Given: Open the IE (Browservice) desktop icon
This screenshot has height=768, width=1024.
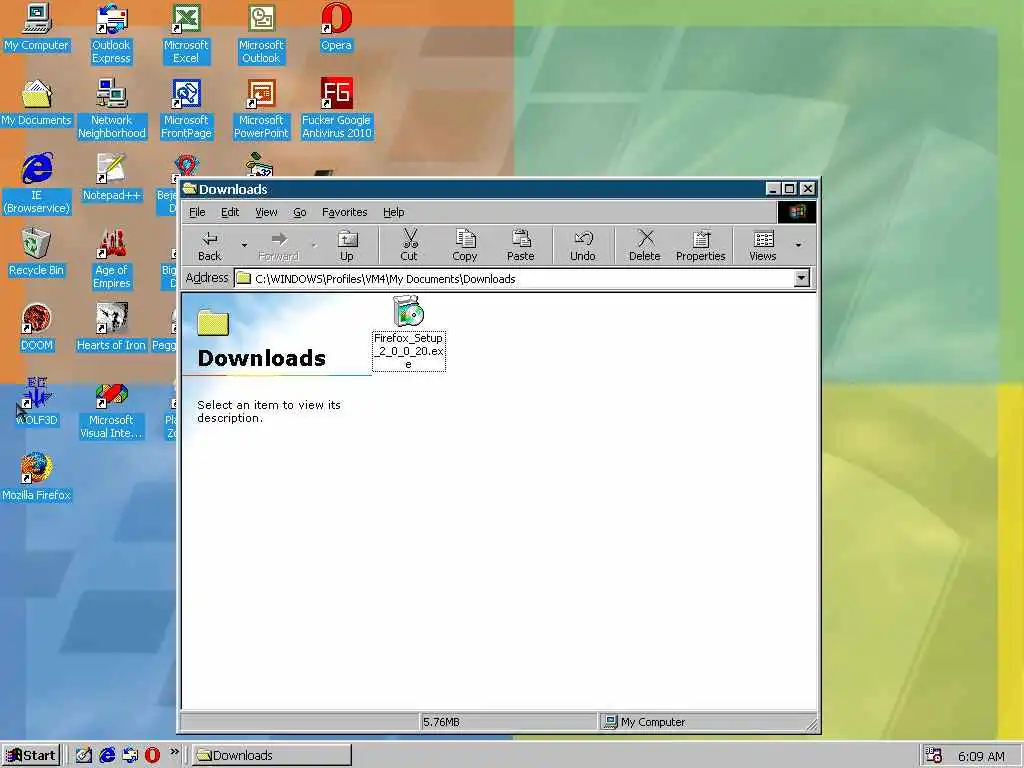Looking at the screenshot, I should tap(37, 184).
